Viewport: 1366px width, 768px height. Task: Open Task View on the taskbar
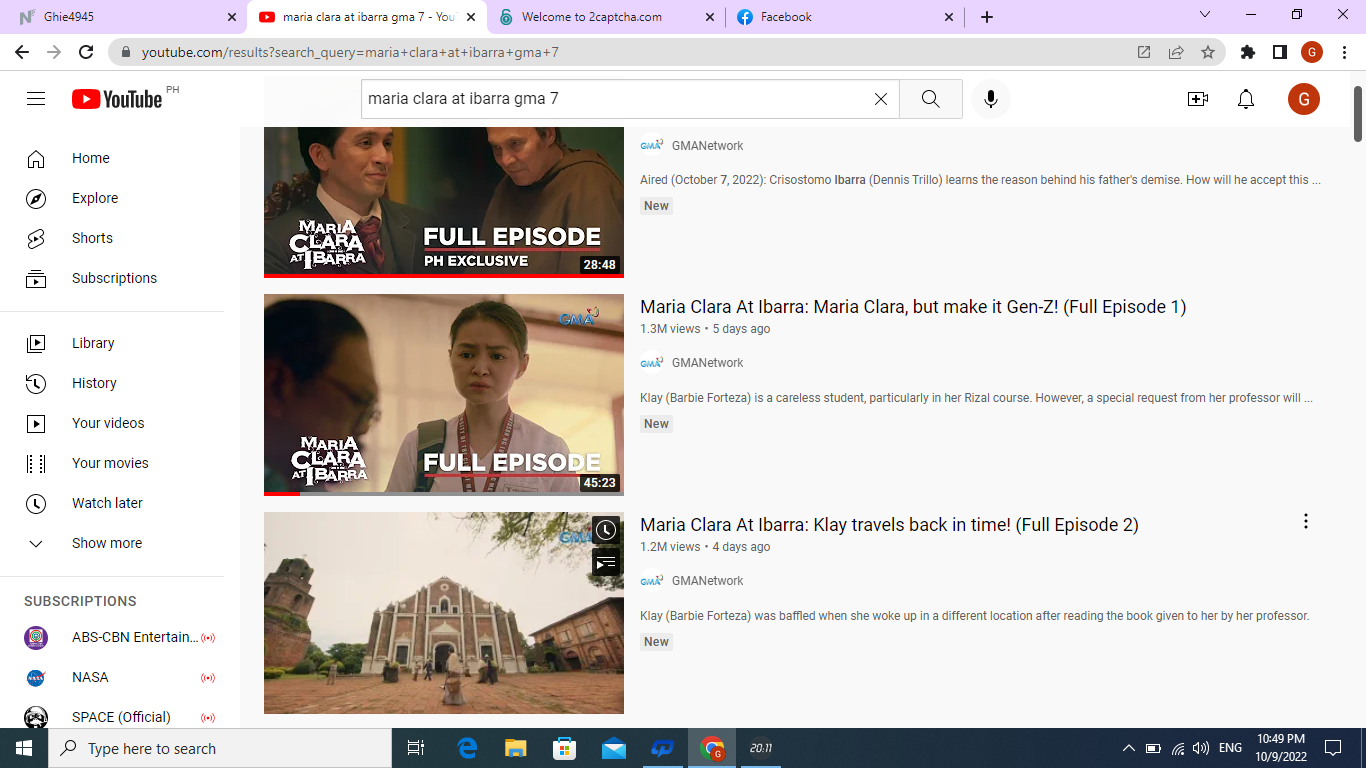[416, 748]
